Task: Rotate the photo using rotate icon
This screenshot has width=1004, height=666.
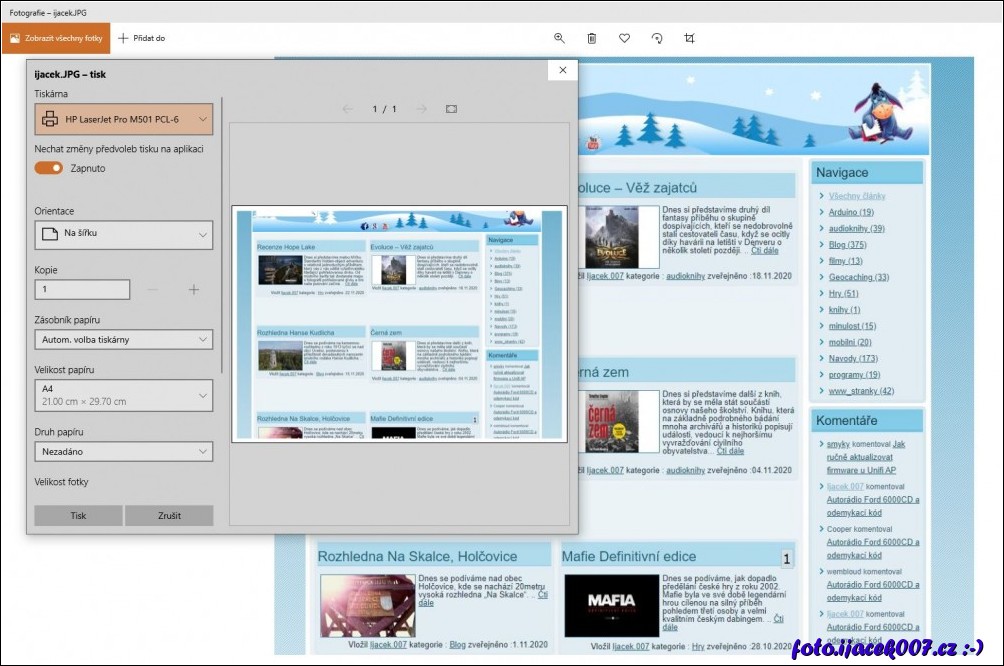Action: pos(657,38)
